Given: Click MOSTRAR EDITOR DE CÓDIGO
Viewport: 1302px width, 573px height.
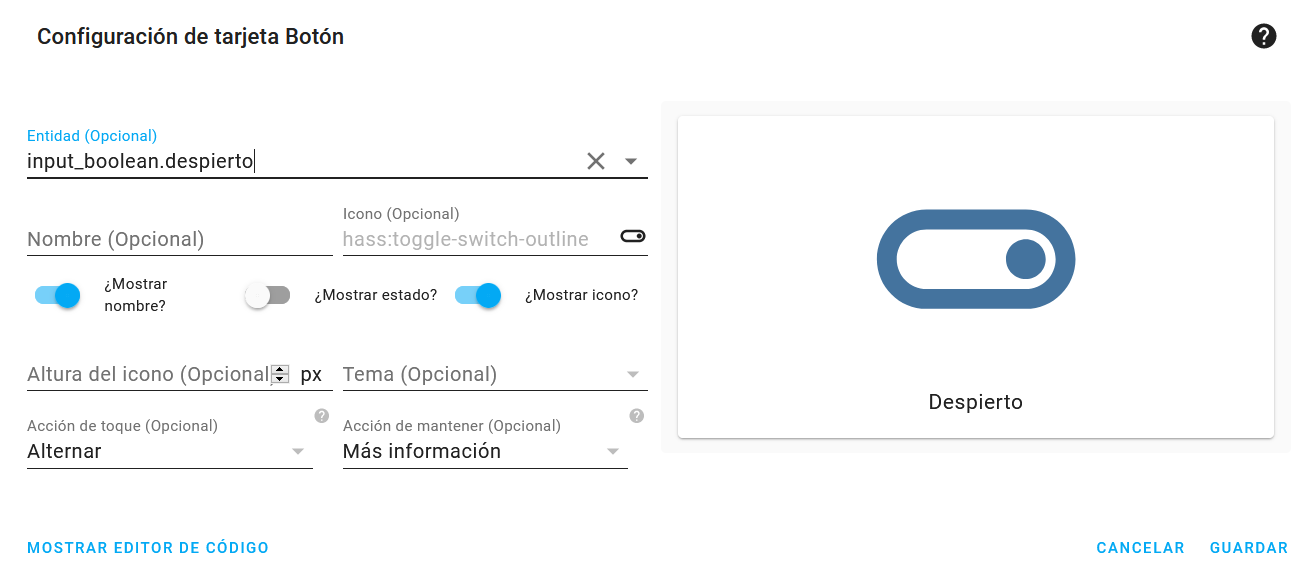Looking at the screenshot, I should (148, 548).
